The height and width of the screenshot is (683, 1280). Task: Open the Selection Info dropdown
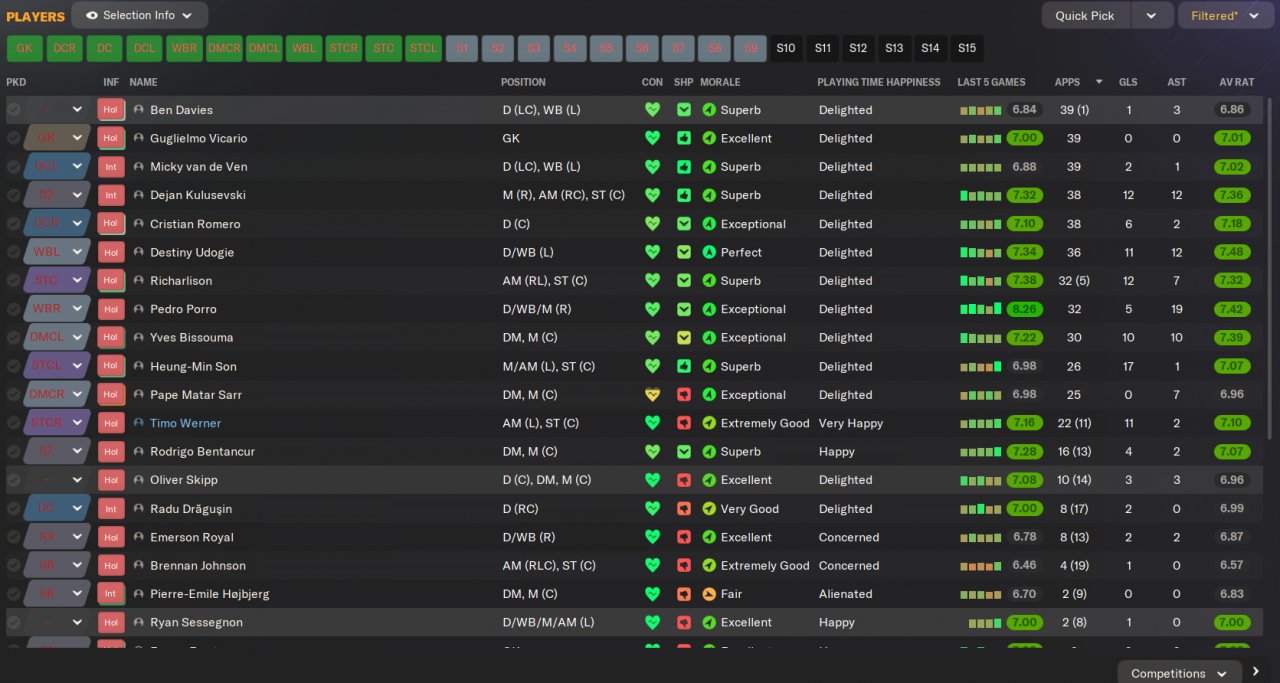(140, 15)
